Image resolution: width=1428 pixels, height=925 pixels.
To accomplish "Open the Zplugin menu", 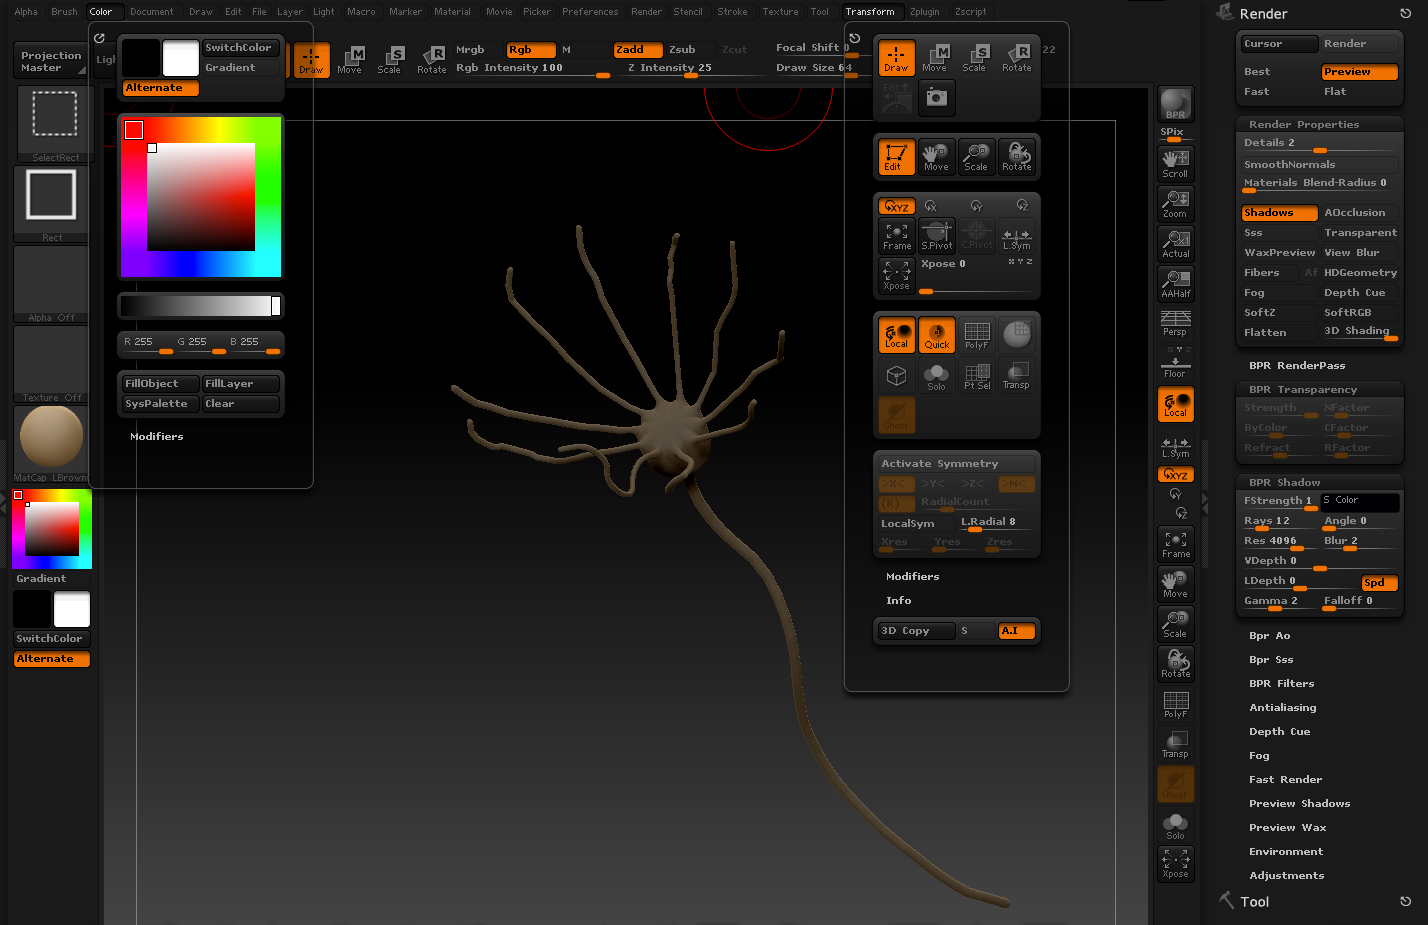I will click(x=924, y=12).
